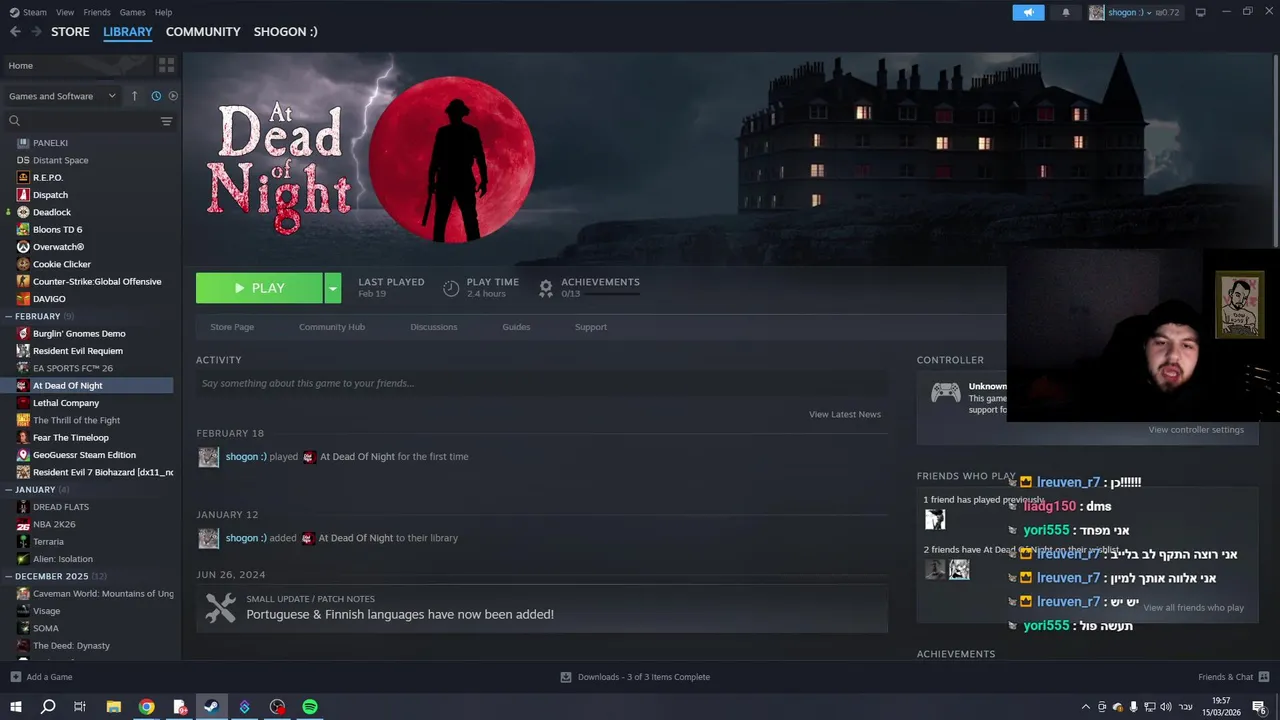This screenshot has height=720, width=1280.
Task: Collapse the FEBRUARY library group
Action: [10, 316]
